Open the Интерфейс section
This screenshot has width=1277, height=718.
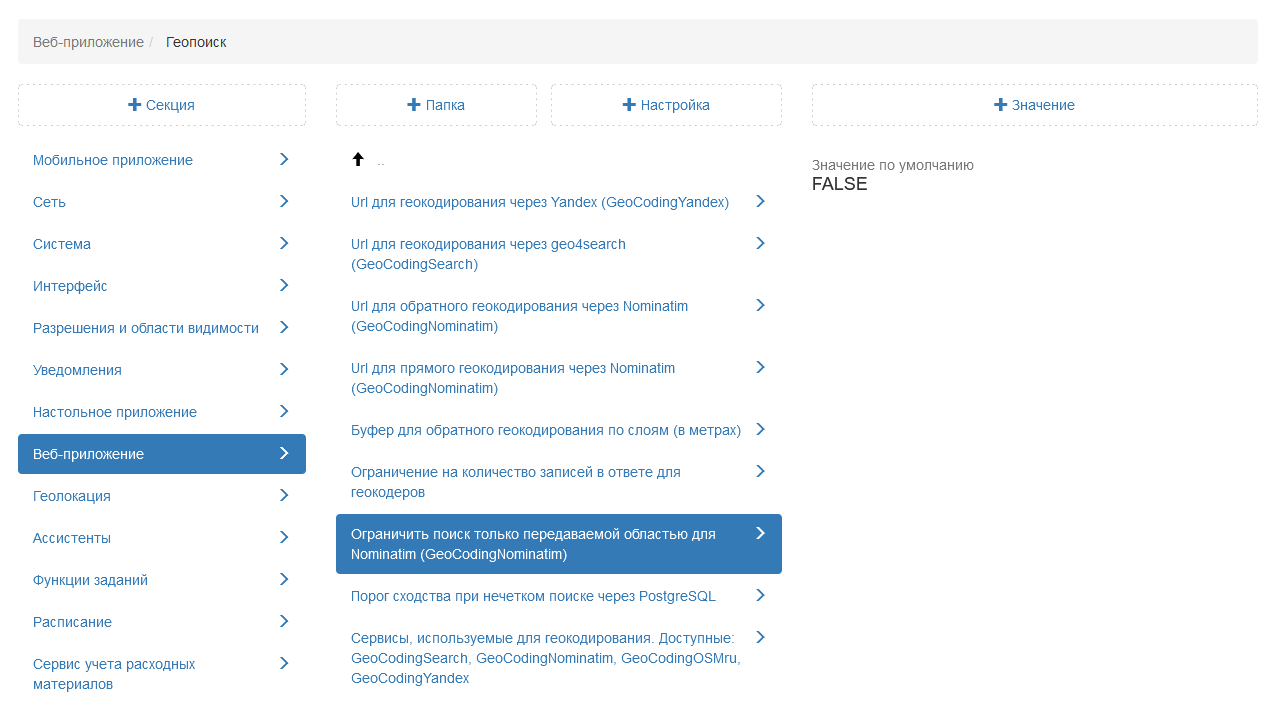point(70,286)
